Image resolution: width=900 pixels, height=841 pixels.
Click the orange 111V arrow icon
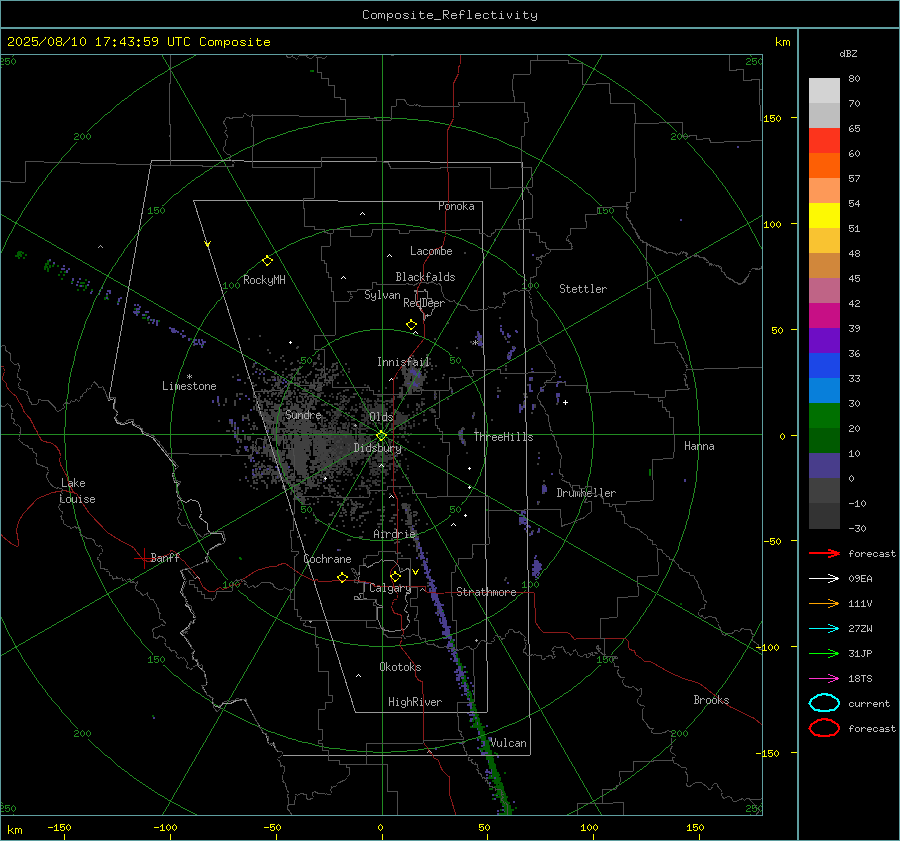(824, 603)
